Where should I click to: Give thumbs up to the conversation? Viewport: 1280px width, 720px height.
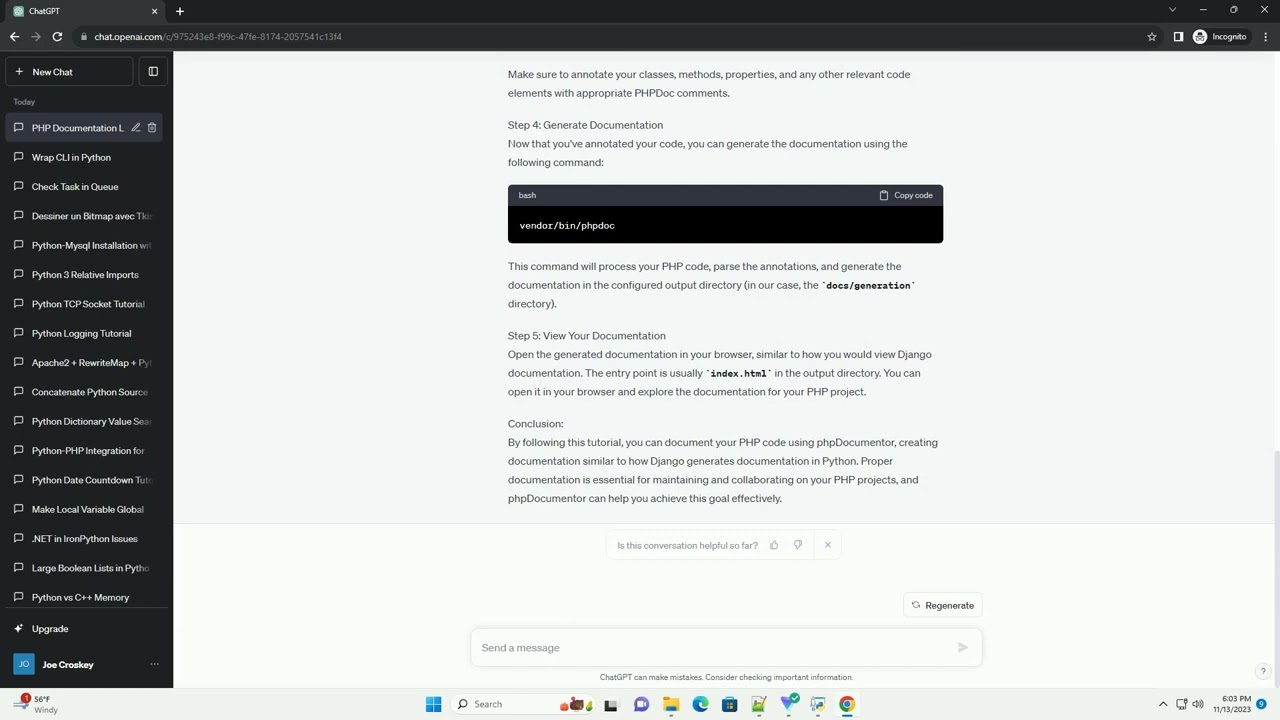(774, 545)
